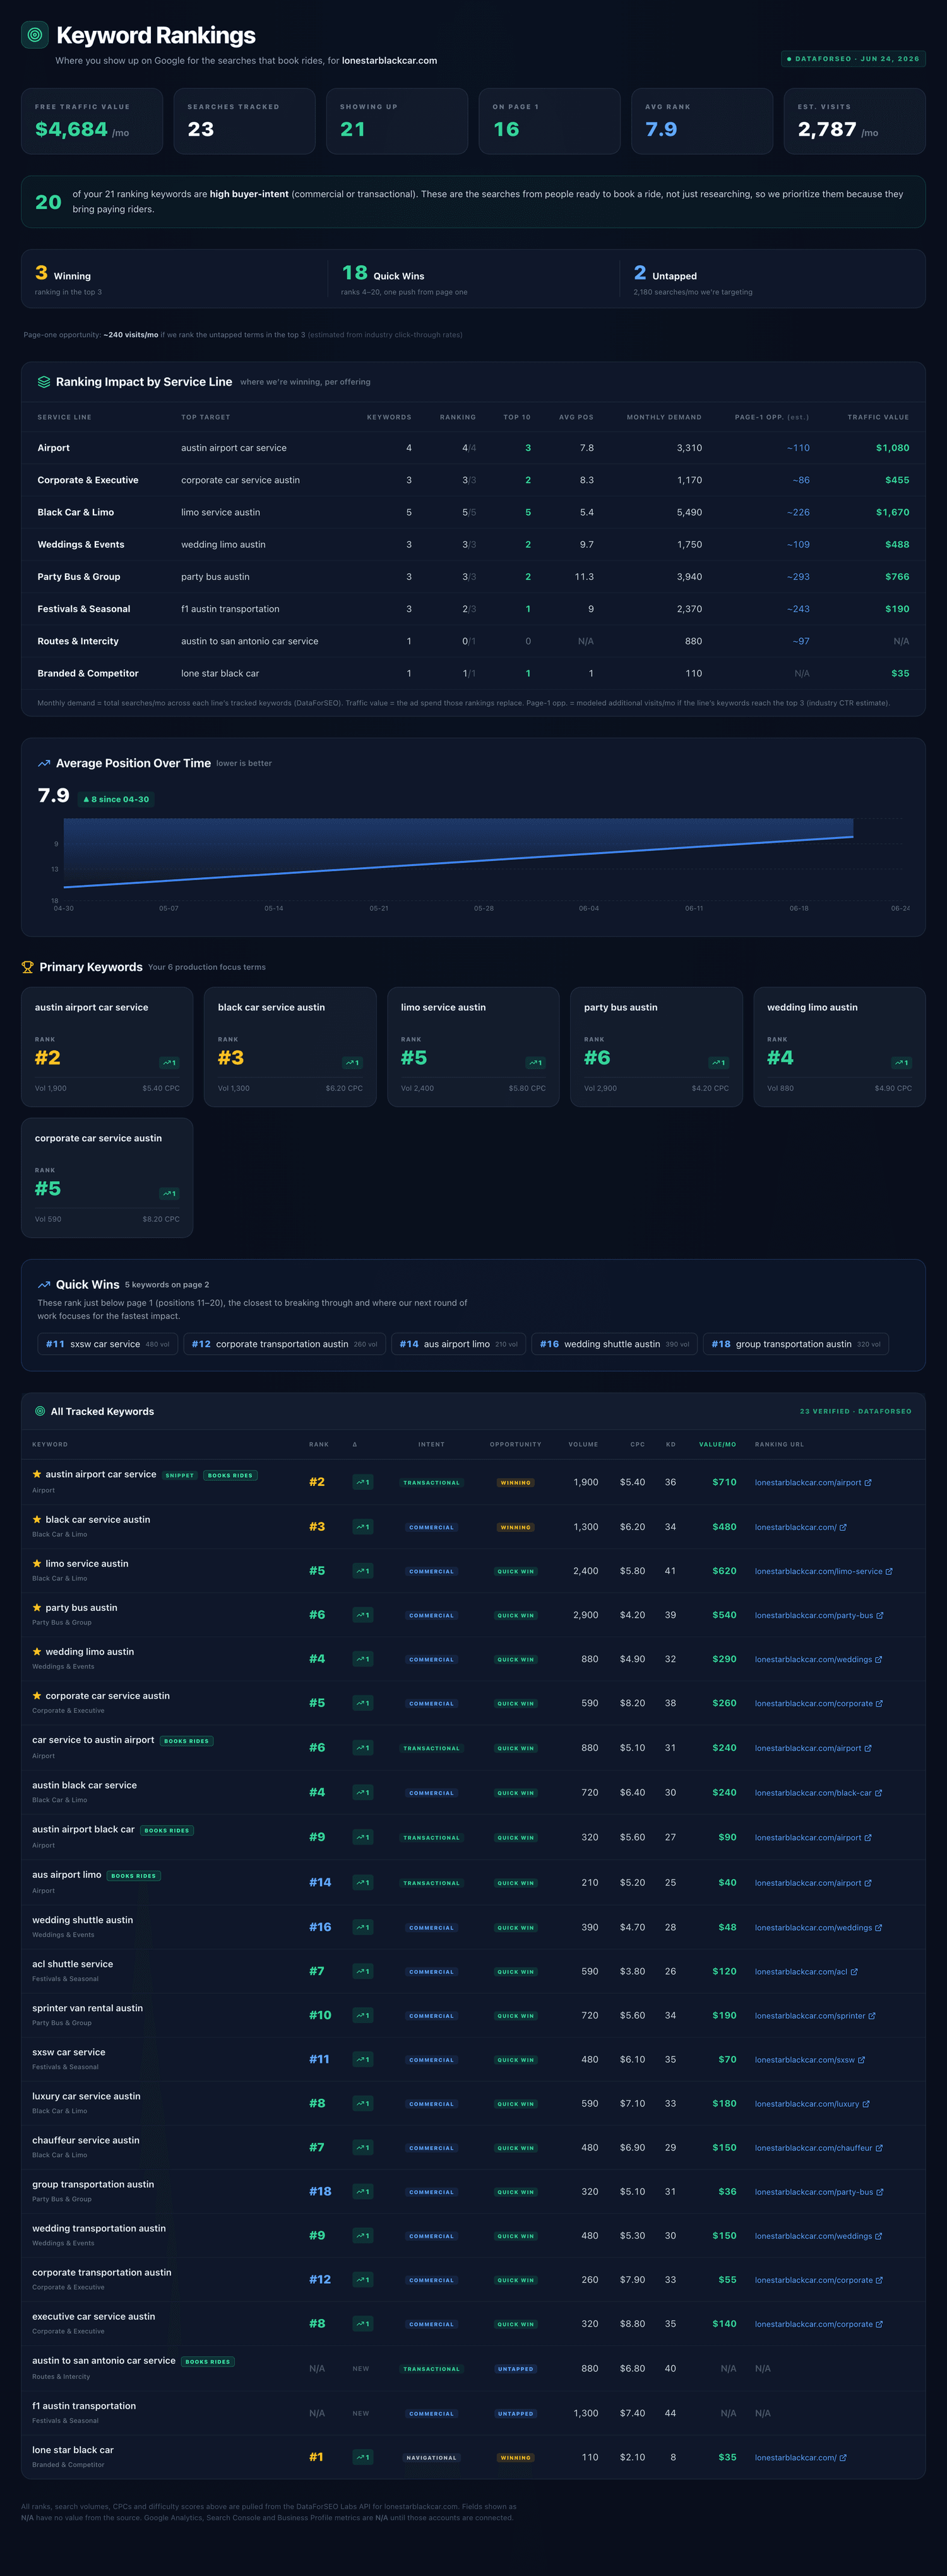Click UNTAPPED badge in f1 austin transportation row
Screen dimensions: 947x2576
tap(515, 2413)
